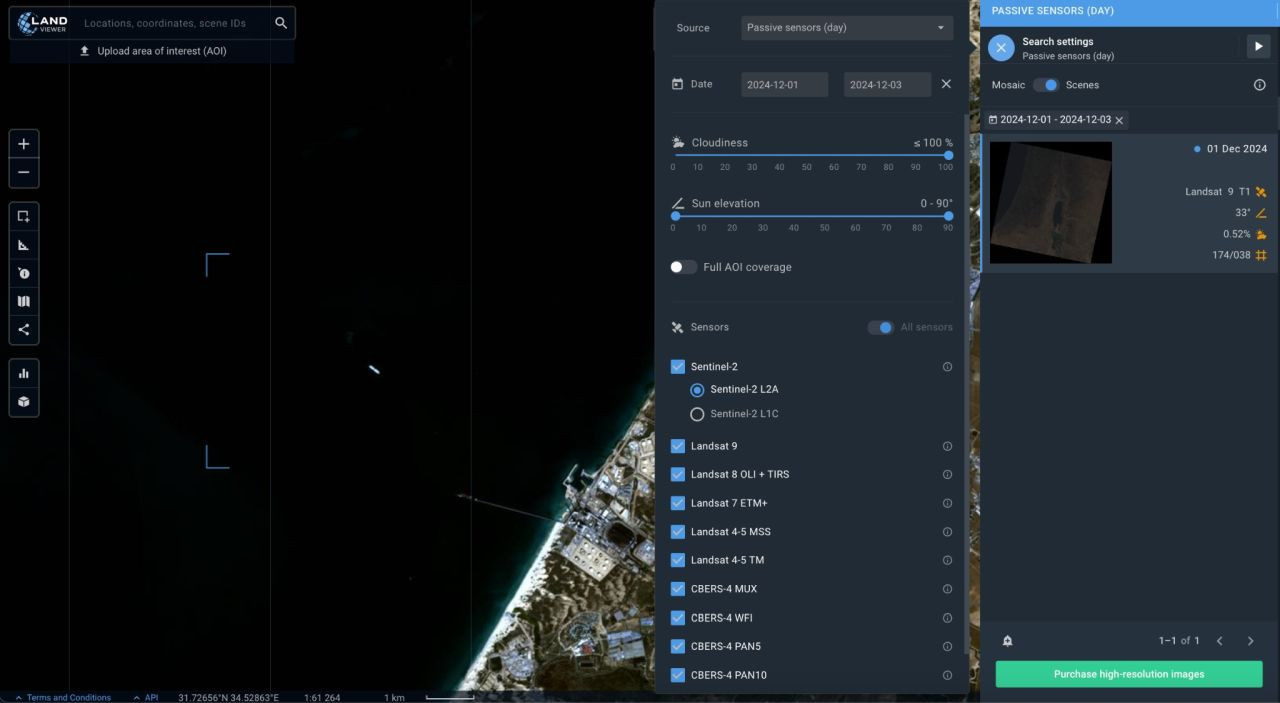Viewport: 1280px width, 703px height.
Task: Expand the Terms and Conditions chevron
Action: 18,697
